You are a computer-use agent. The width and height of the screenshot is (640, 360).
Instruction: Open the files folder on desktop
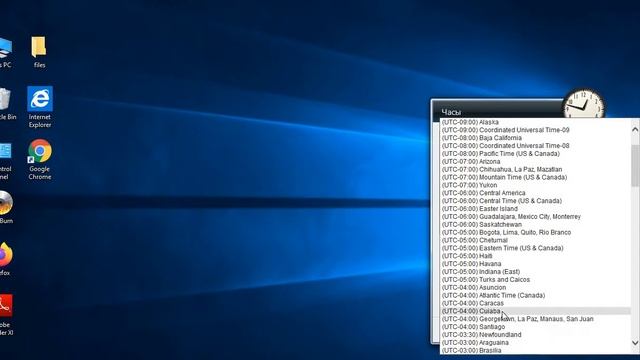(39, 51)
